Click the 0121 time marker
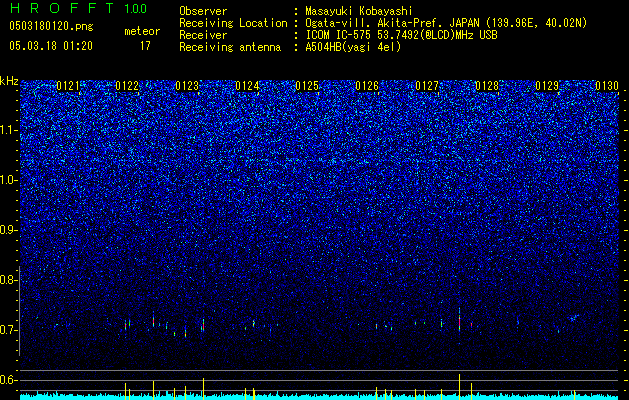 pos(68,86)
